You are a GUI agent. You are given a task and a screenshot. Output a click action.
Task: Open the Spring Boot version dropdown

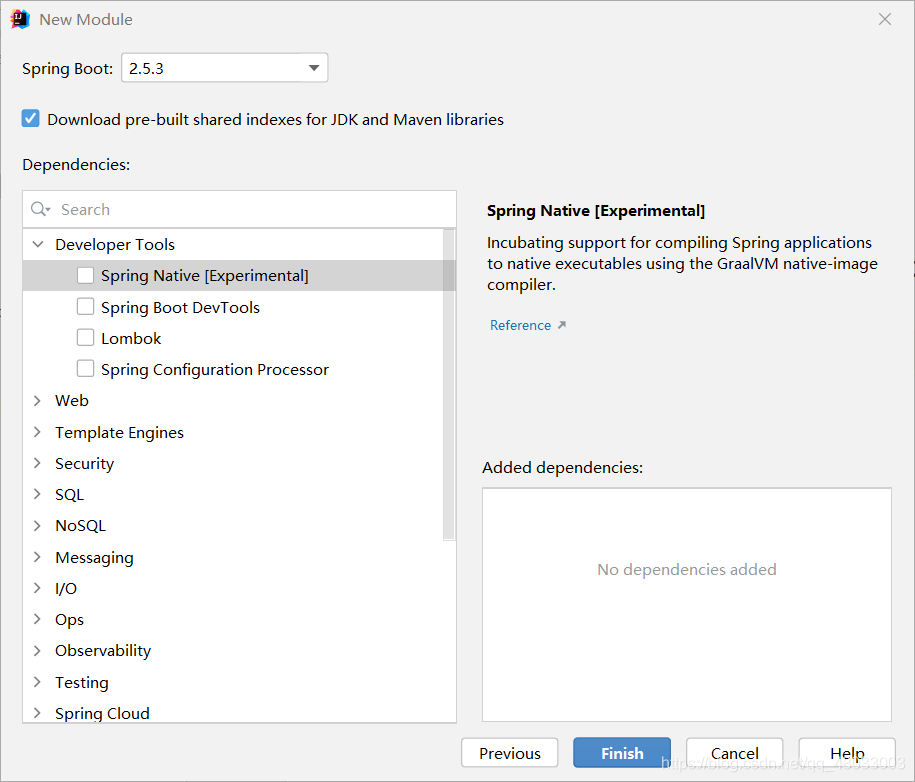pos(225,68)
